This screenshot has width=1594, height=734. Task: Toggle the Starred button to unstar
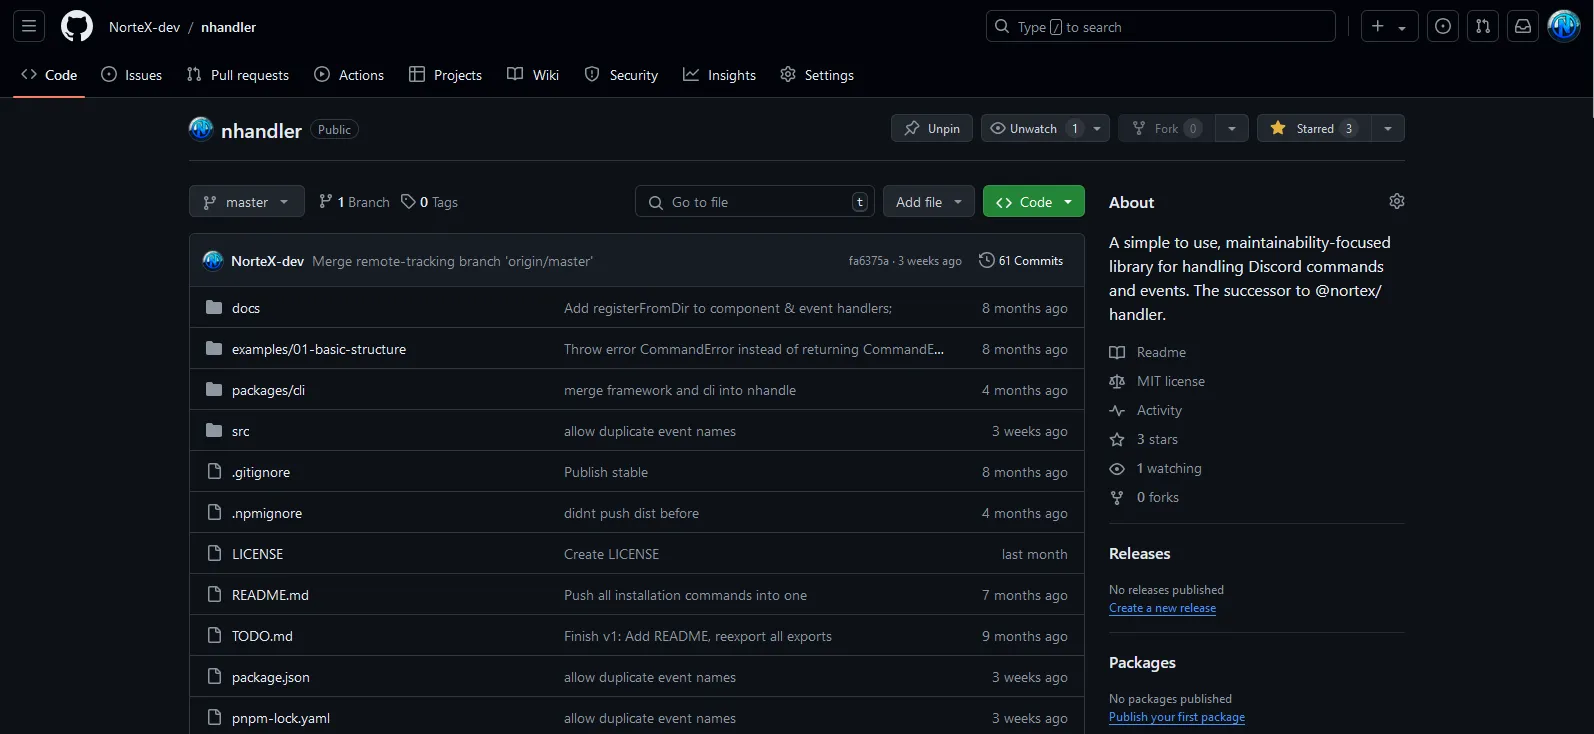coord(1313,128)
